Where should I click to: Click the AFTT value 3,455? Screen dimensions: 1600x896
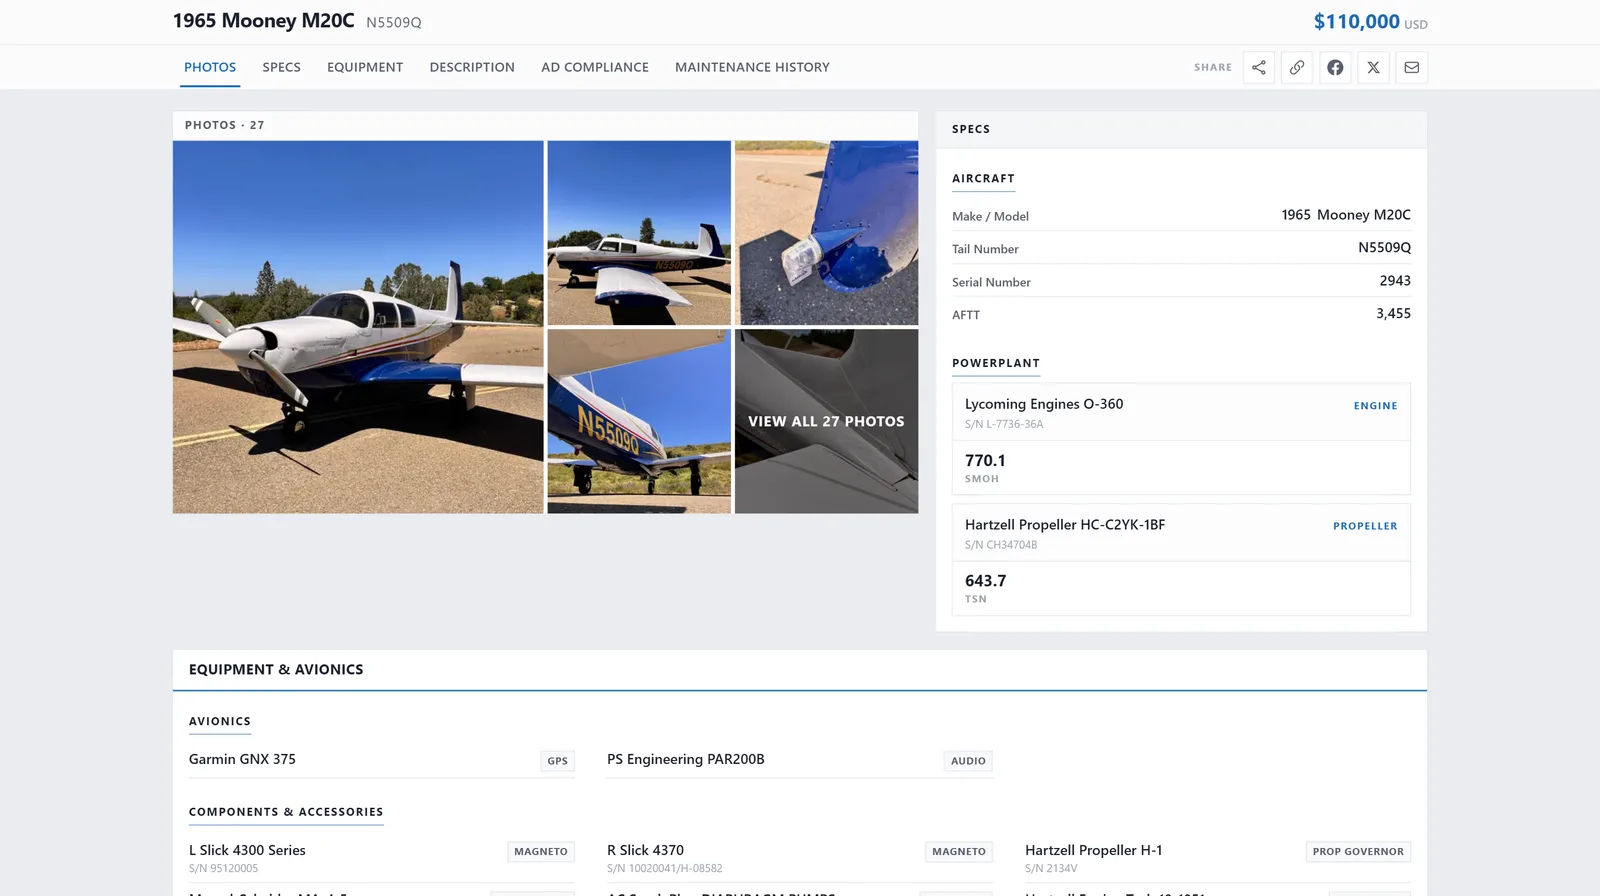point(1393,314)
